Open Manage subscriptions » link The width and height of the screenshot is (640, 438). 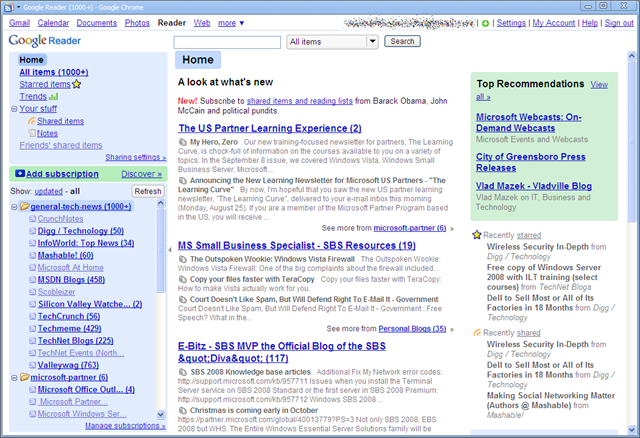coord(125,426)
